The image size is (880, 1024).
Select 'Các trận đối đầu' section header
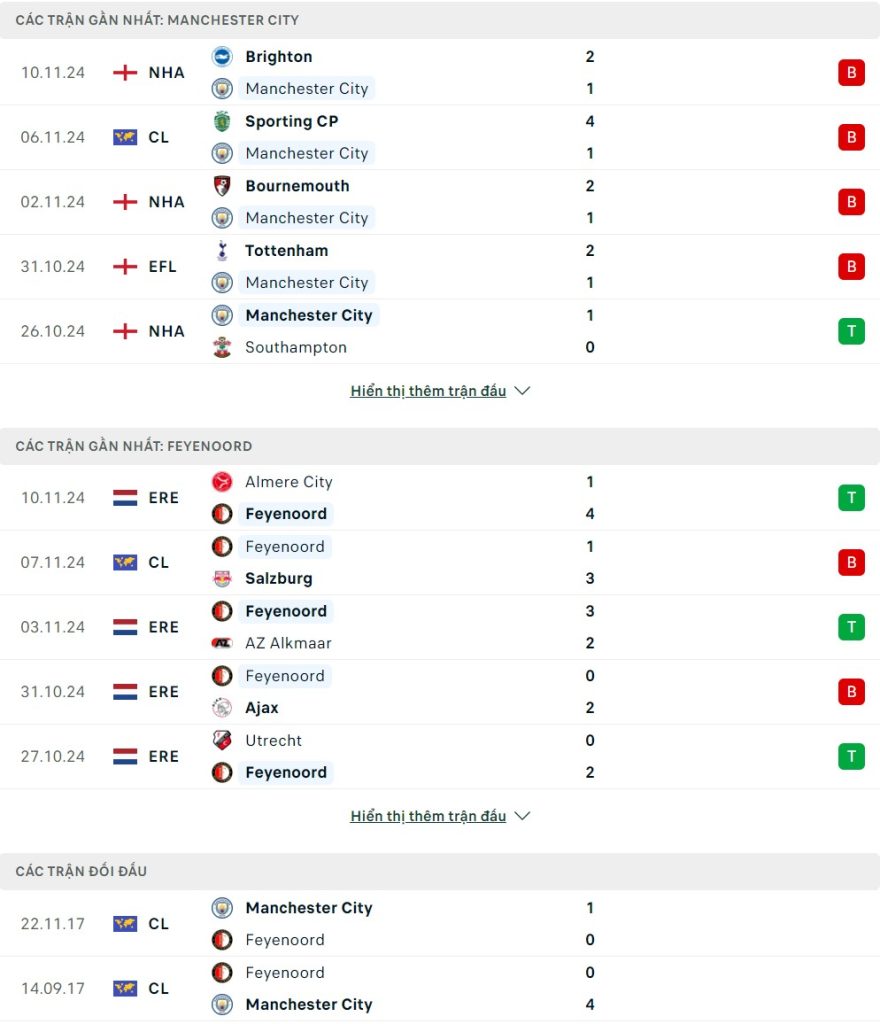[x=82, y=871]
